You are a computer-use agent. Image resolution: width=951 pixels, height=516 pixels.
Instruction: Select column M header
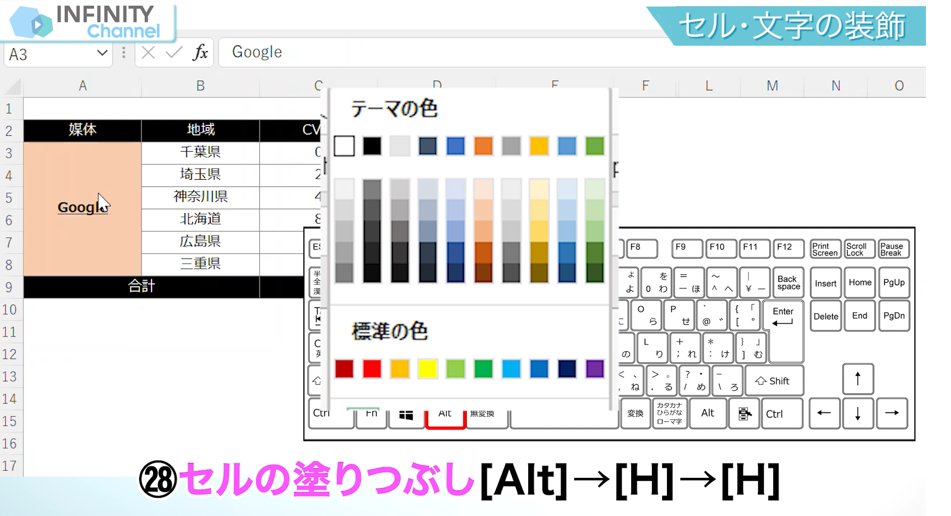click(772, 86)
